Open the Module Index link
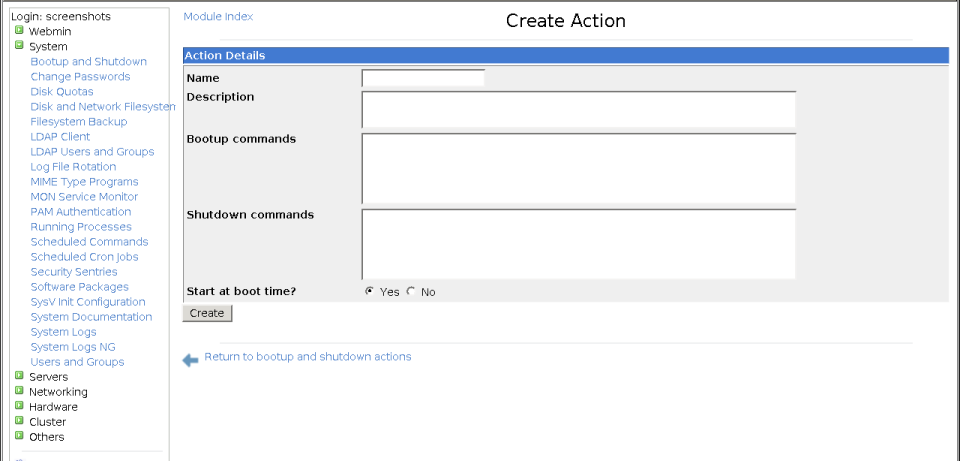The image size is (960, 461). click(218, 17)
